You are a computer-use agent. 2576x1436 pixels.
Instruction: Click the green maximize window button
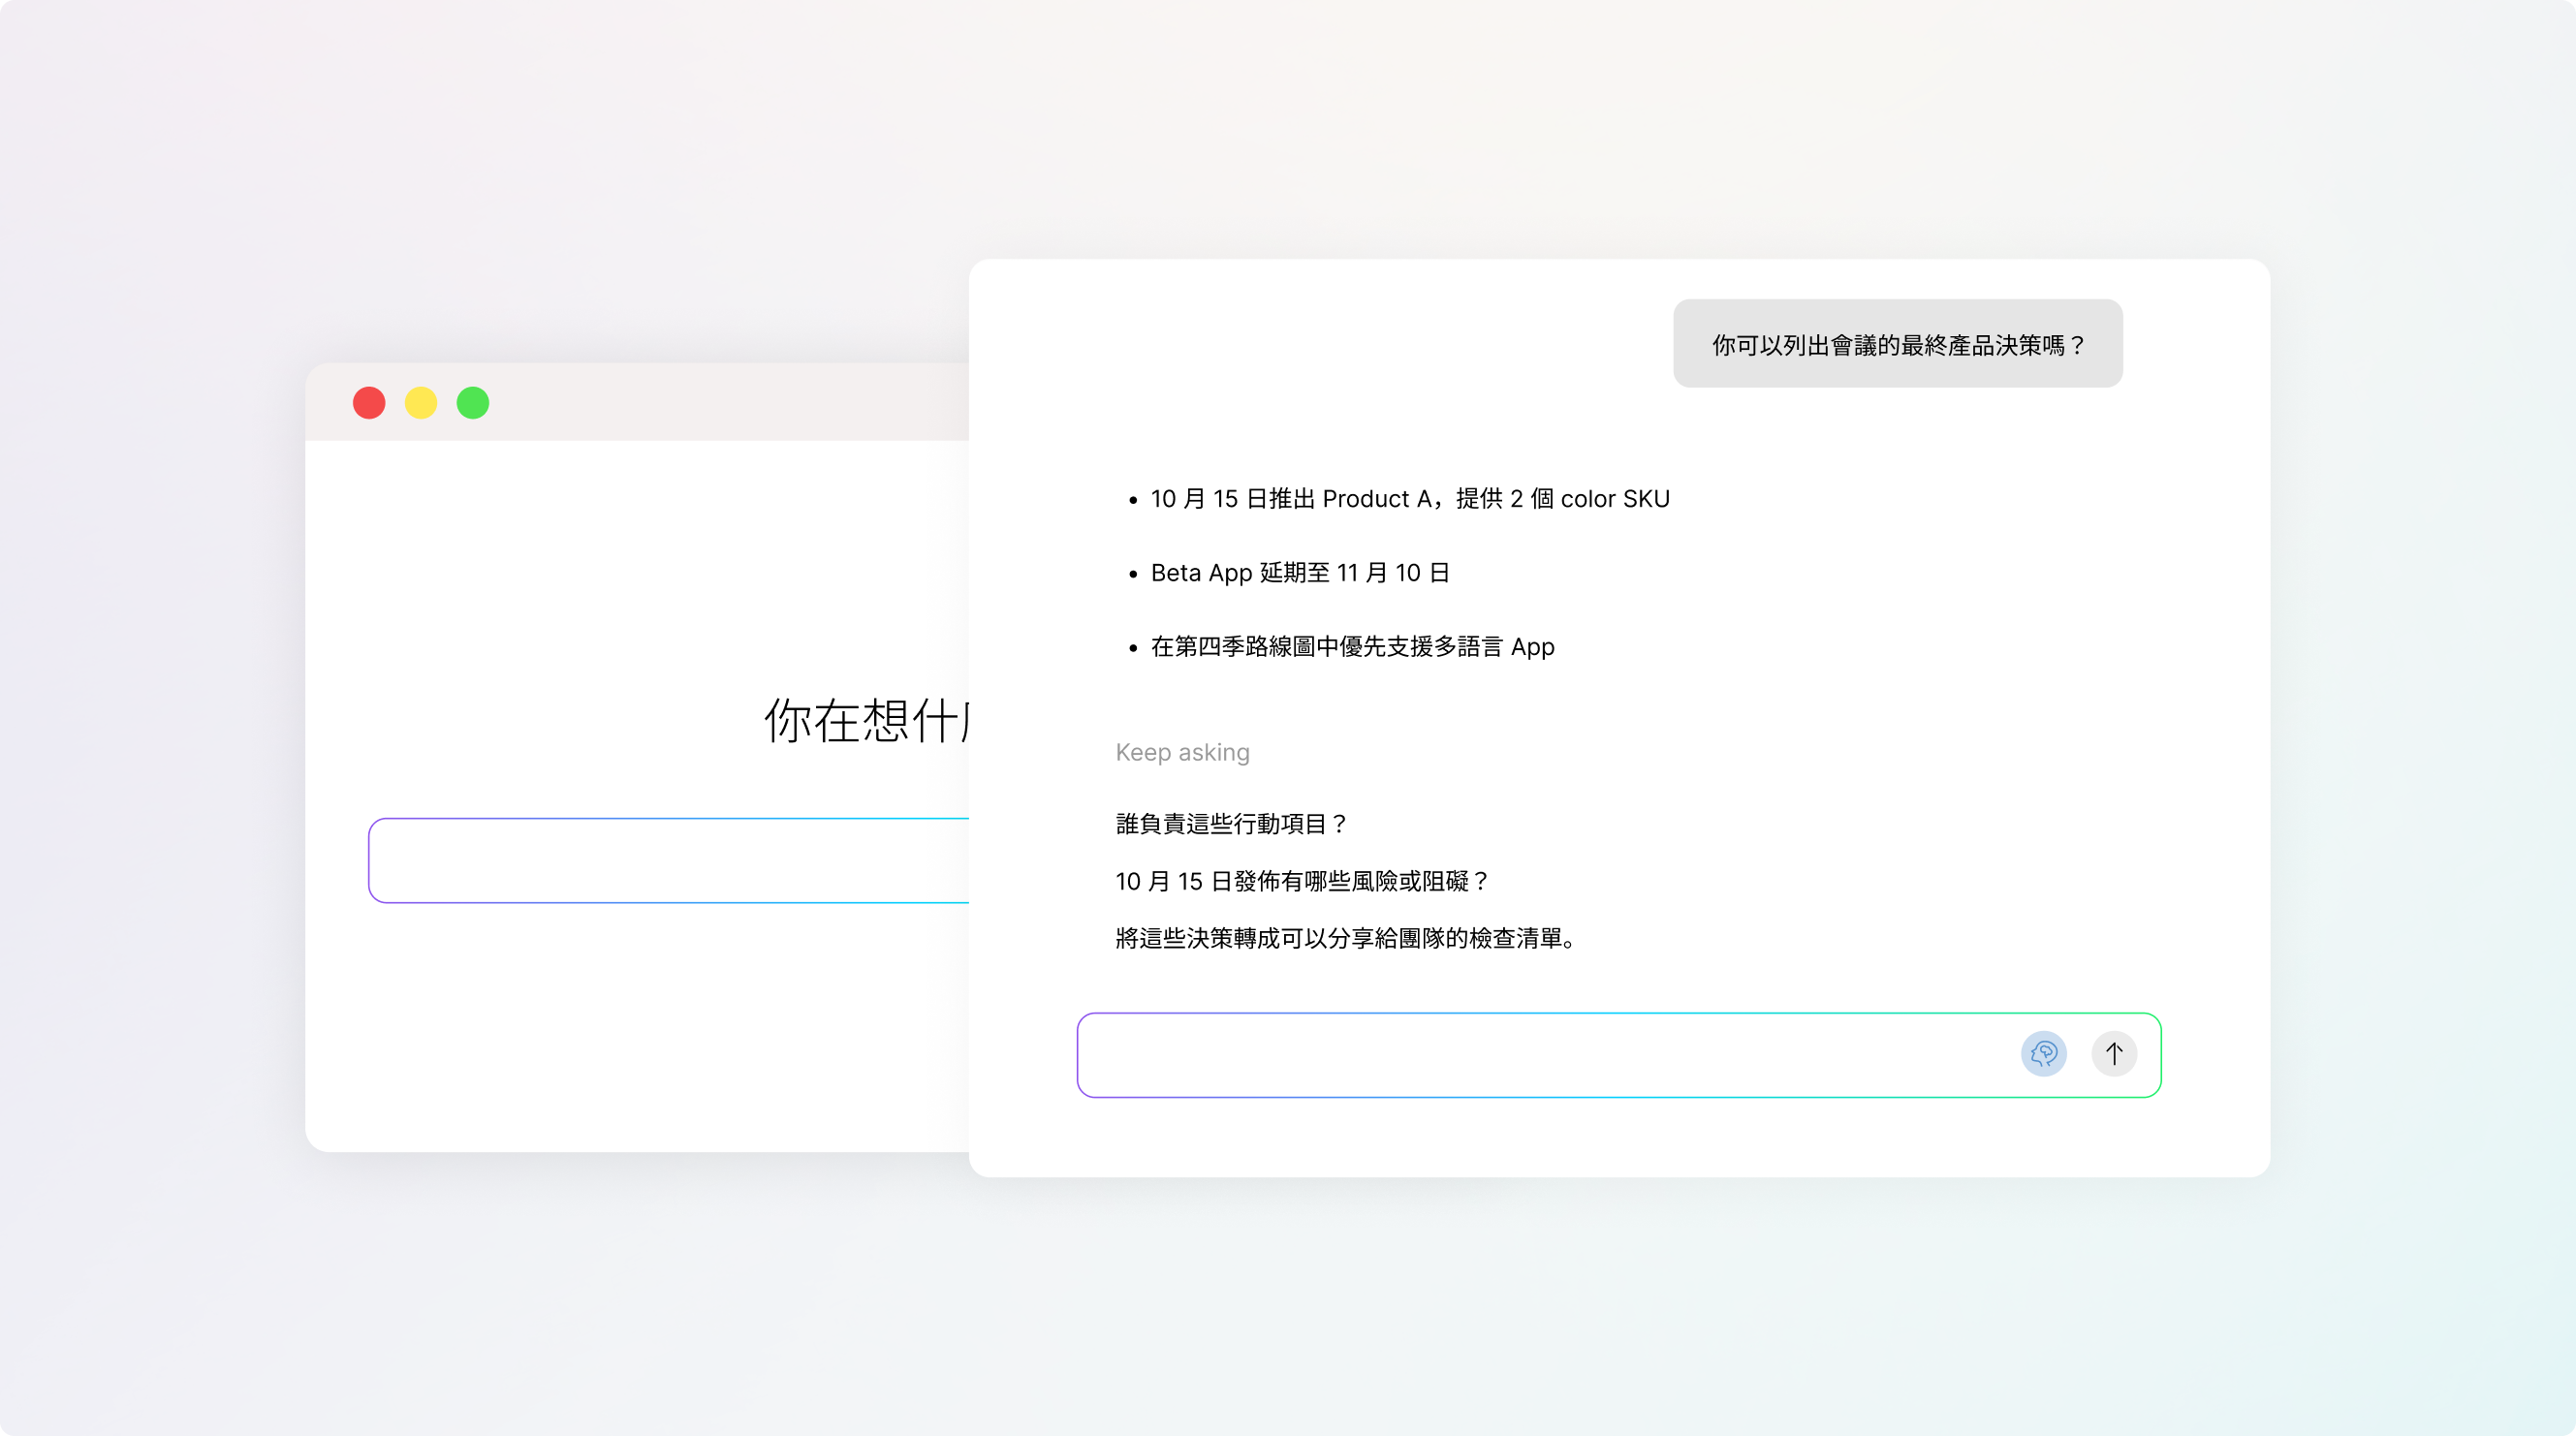click(473, 403)
